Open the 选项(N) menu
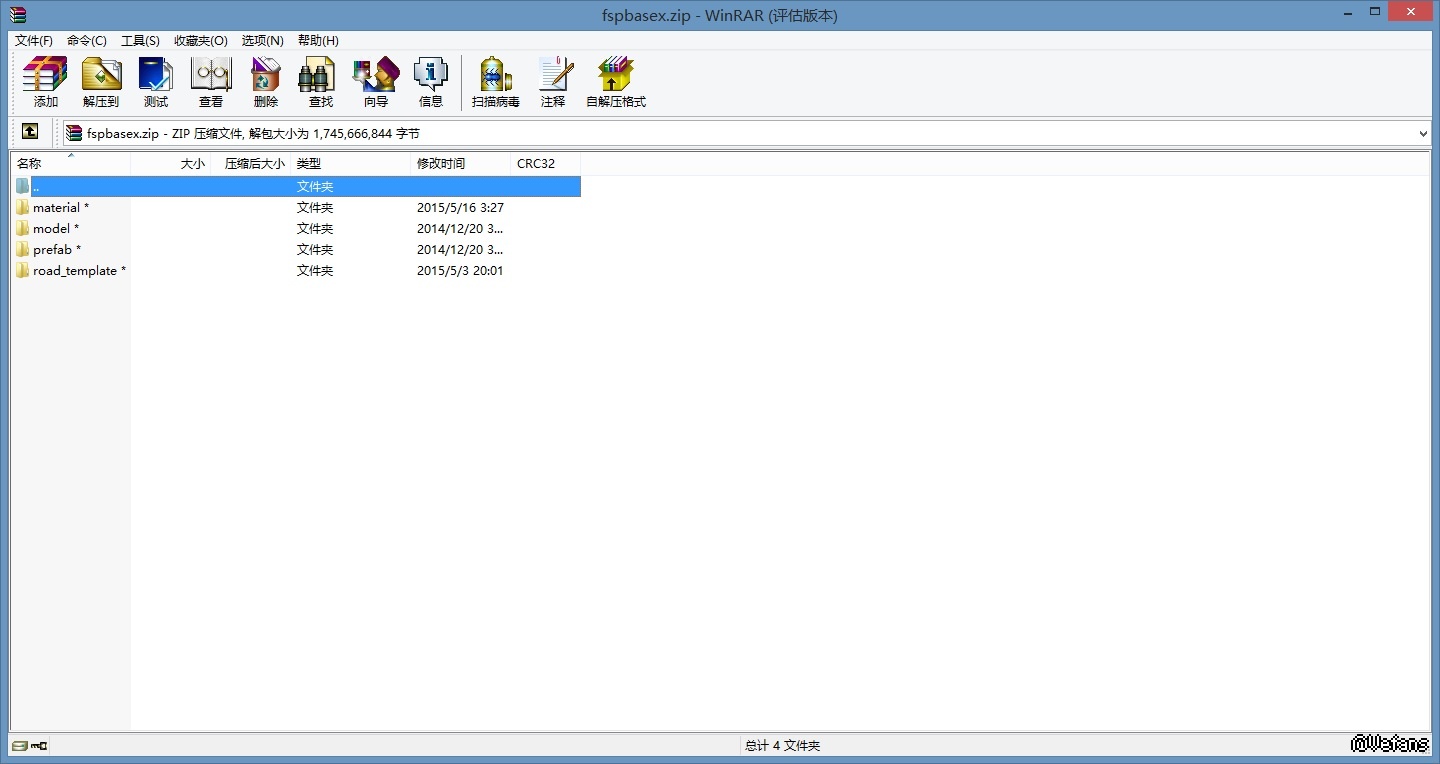Viewport: 1440px width, 764px height. tap(263, 41)
